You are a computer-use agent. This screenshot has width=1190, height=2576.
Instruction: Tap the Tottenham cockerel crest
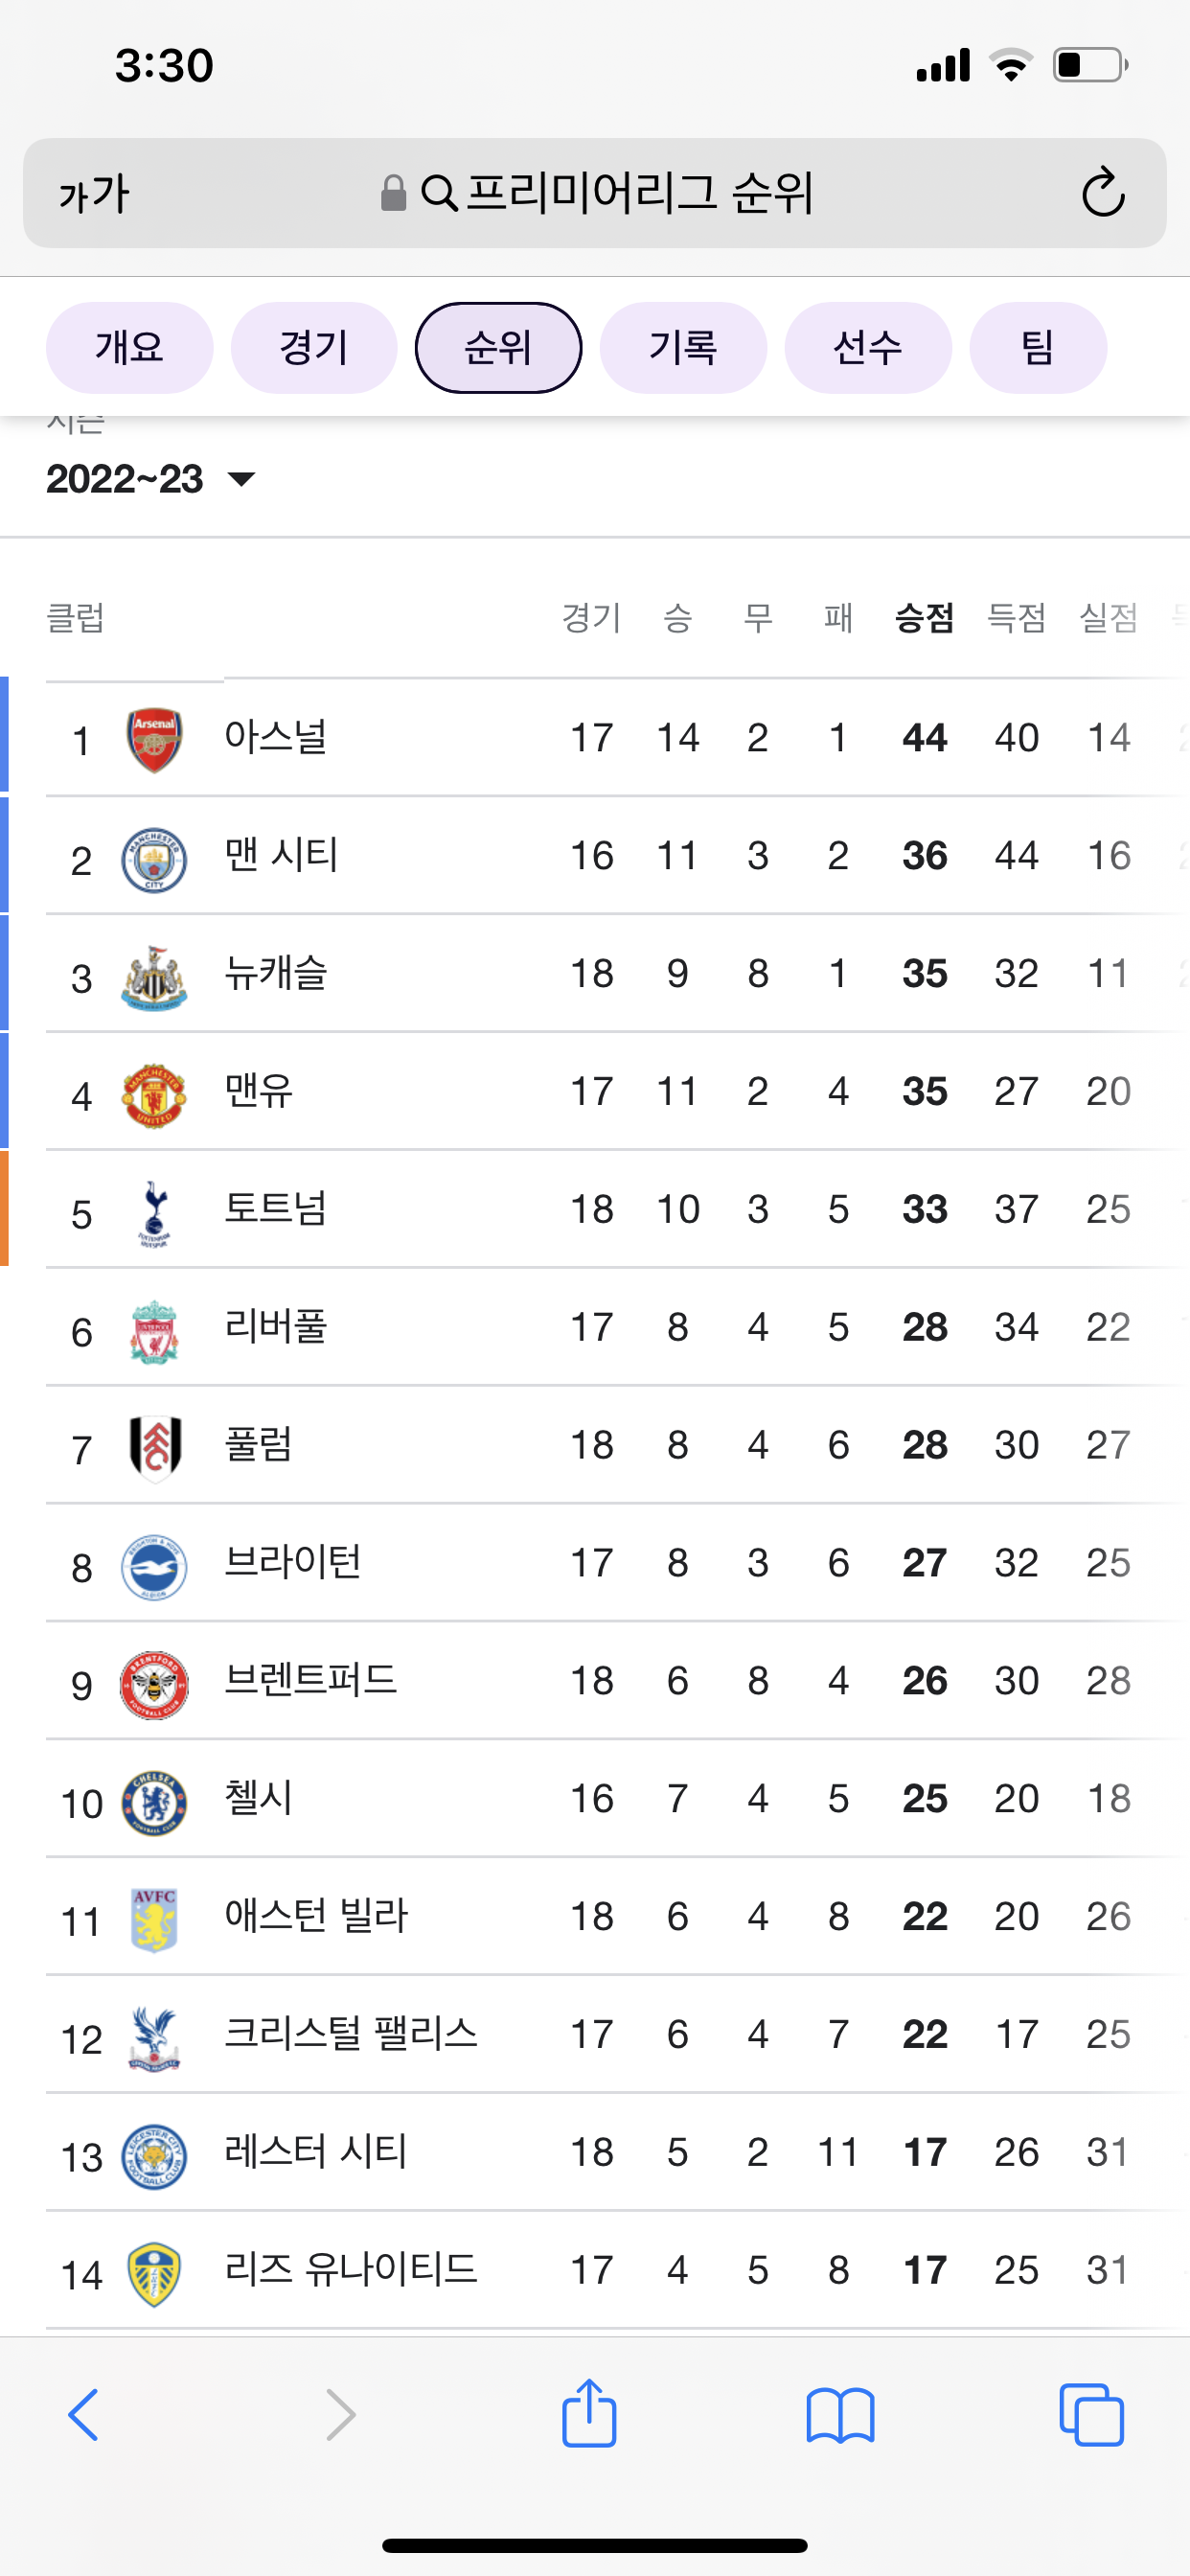click(x=154, y=1213)
